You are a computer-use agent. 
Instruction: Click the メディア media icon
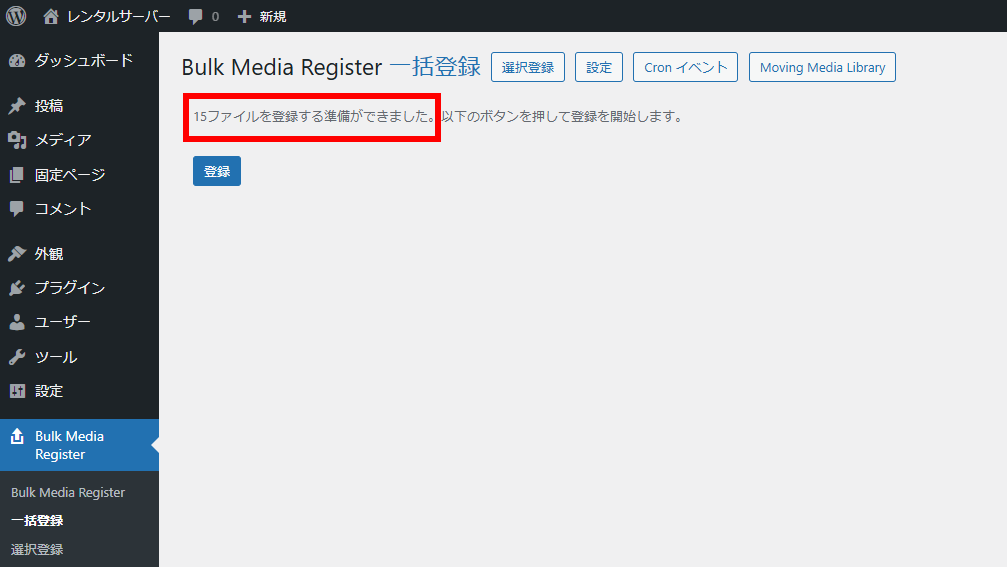coord(17,140)
